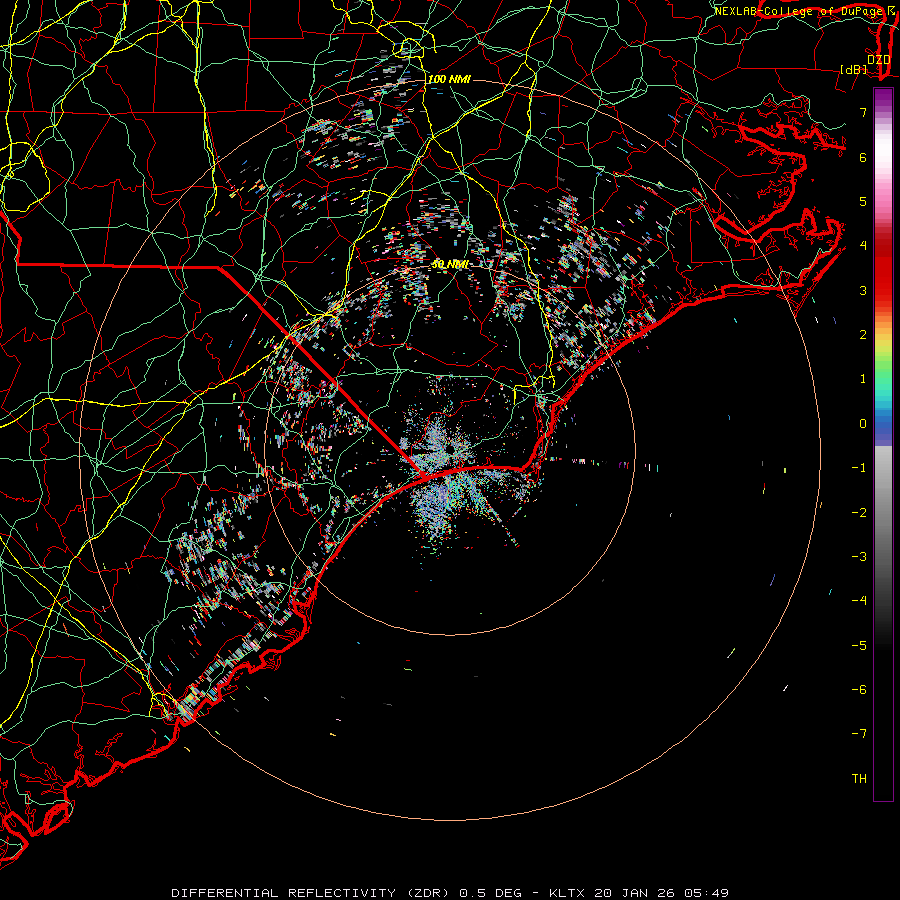Click the "-7" scale label
Screen dimensions: 900x900
pos(859,734)
